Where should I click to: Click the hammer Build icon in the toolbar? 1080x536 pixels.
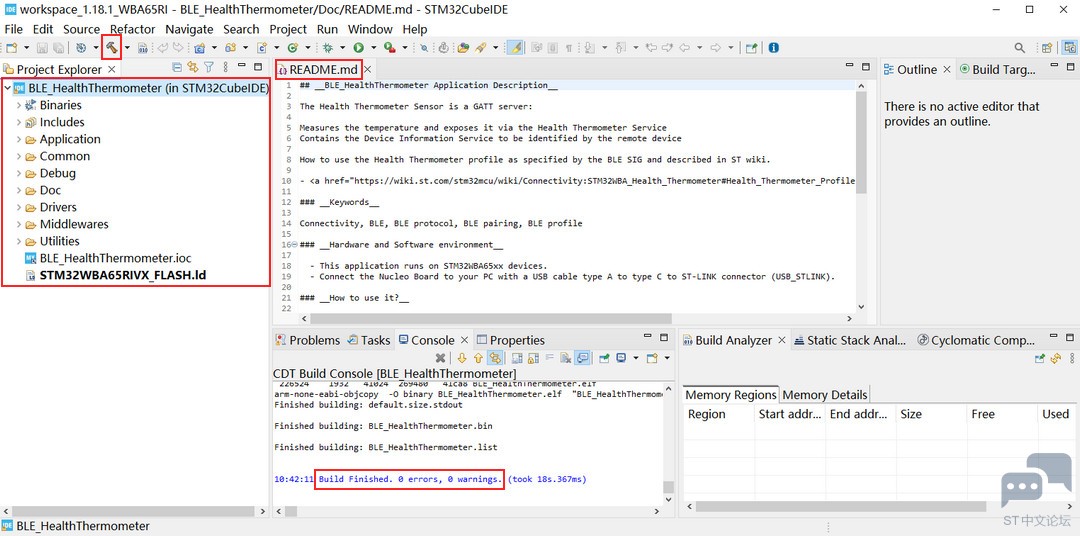112,48
